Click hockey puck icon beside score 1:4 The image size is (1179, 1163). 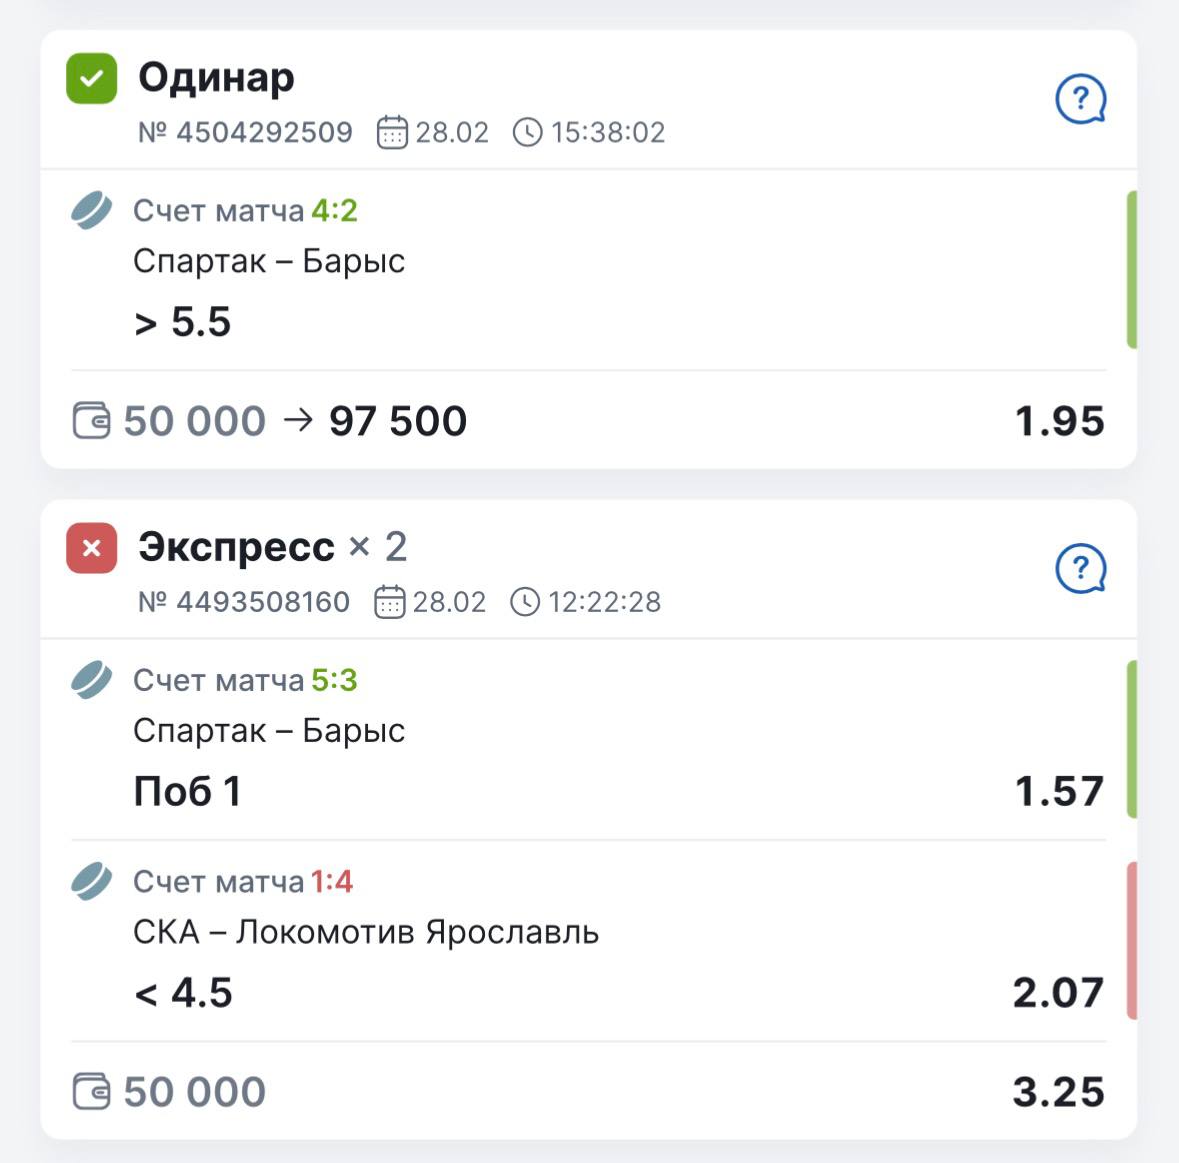pos(91,882)
